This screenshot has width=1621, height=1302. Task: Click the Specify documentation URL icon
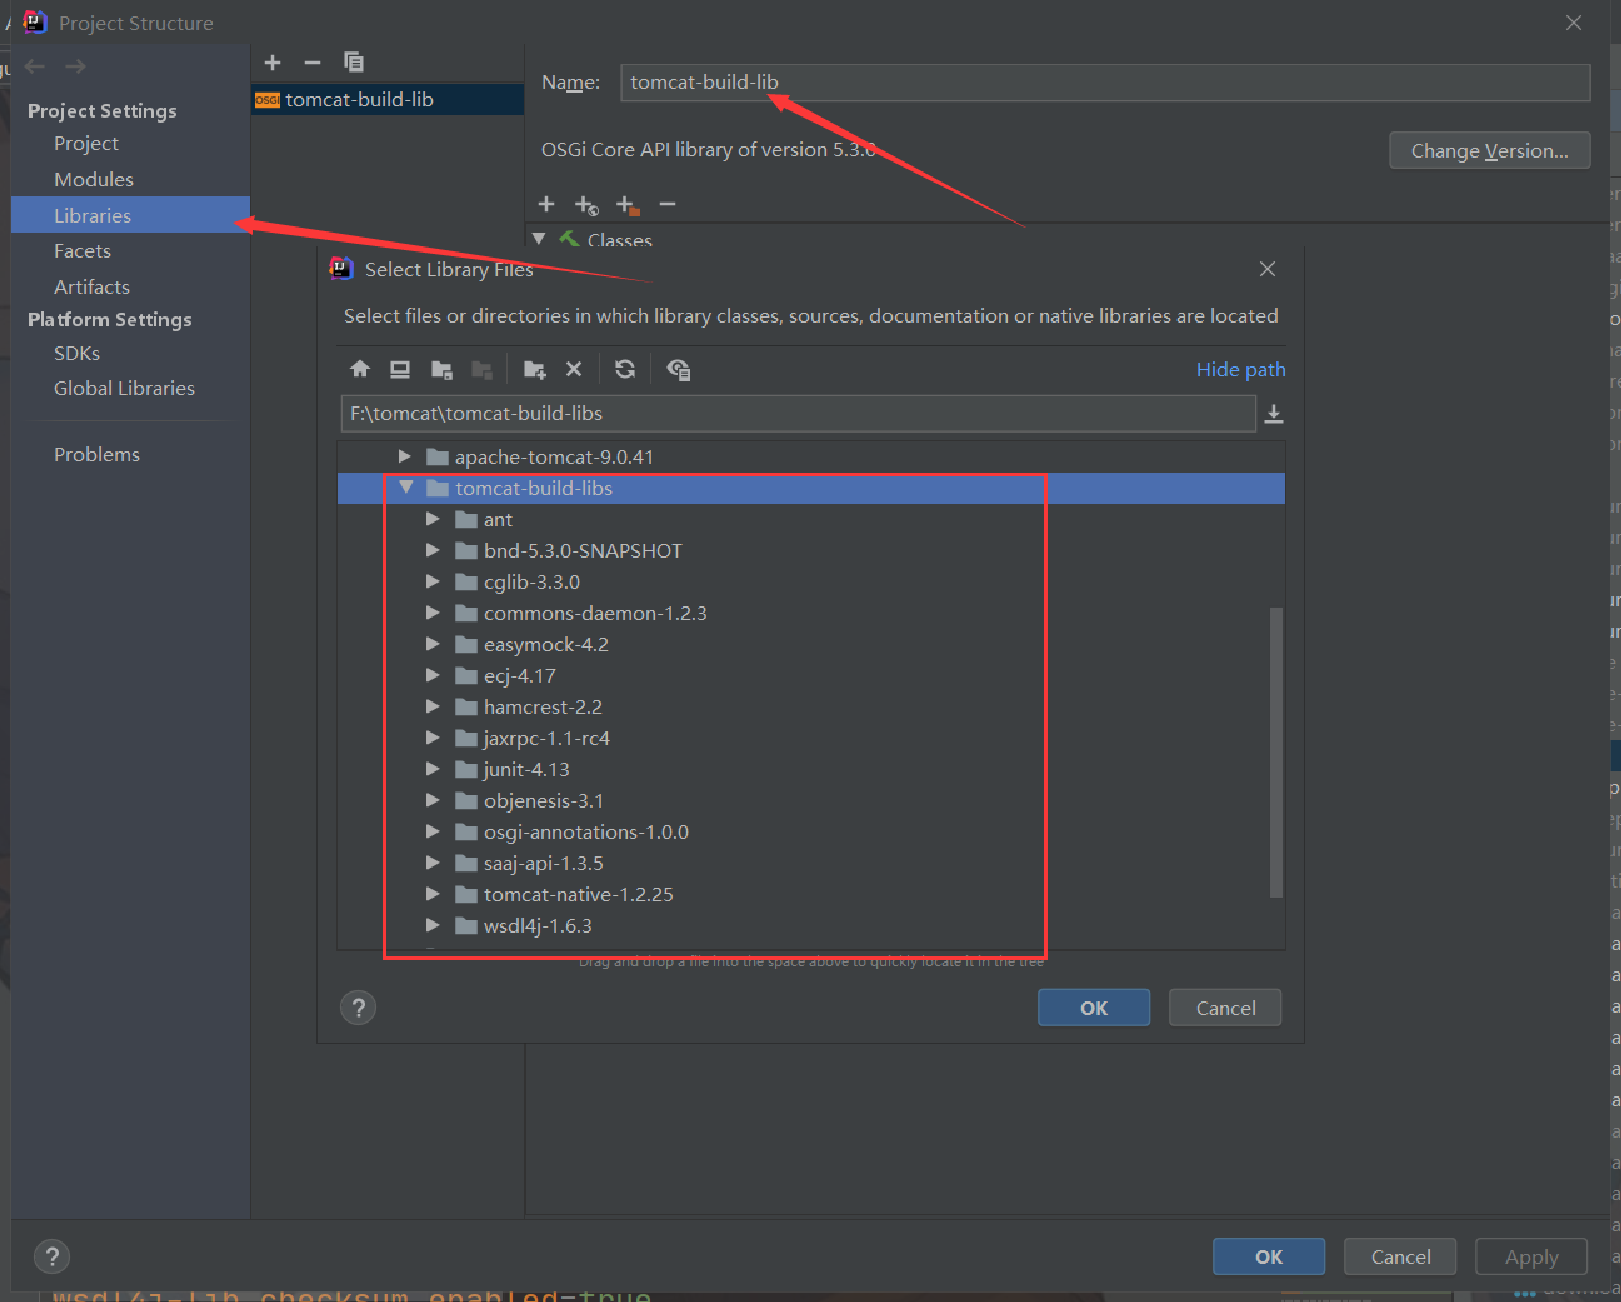point(587,205)
